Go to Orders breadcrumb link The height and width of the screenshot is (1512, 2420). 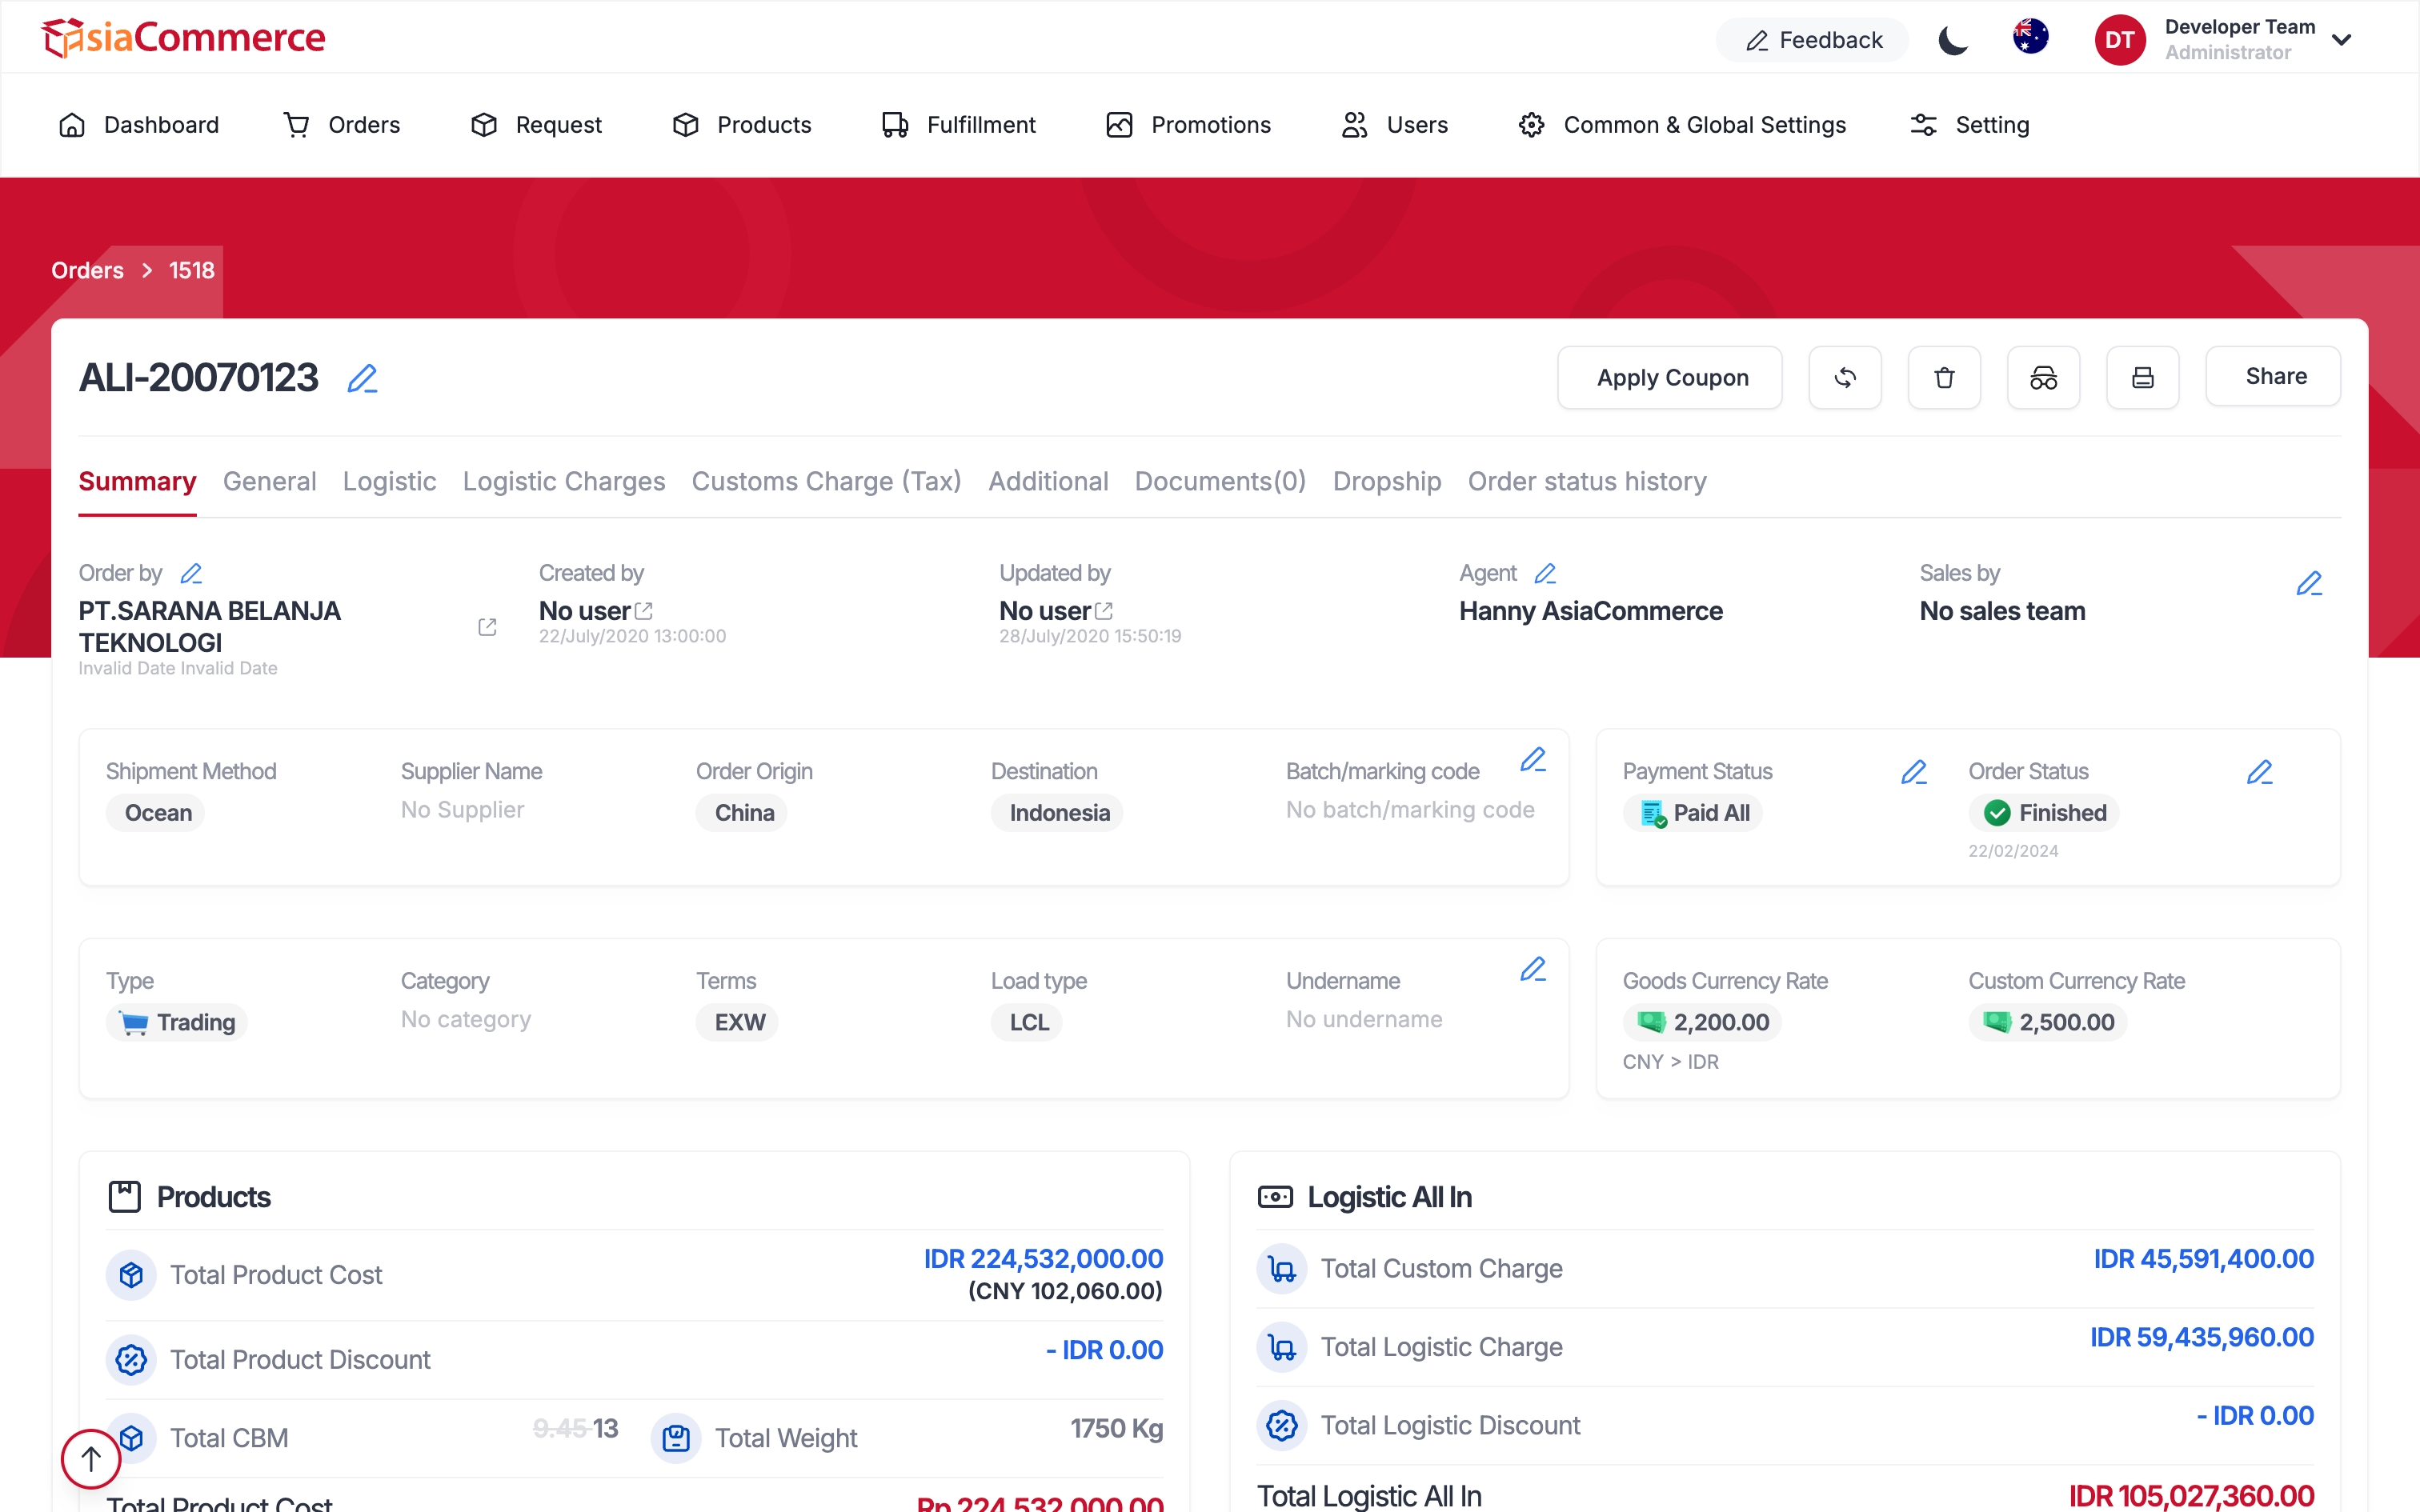click(88, 270)
